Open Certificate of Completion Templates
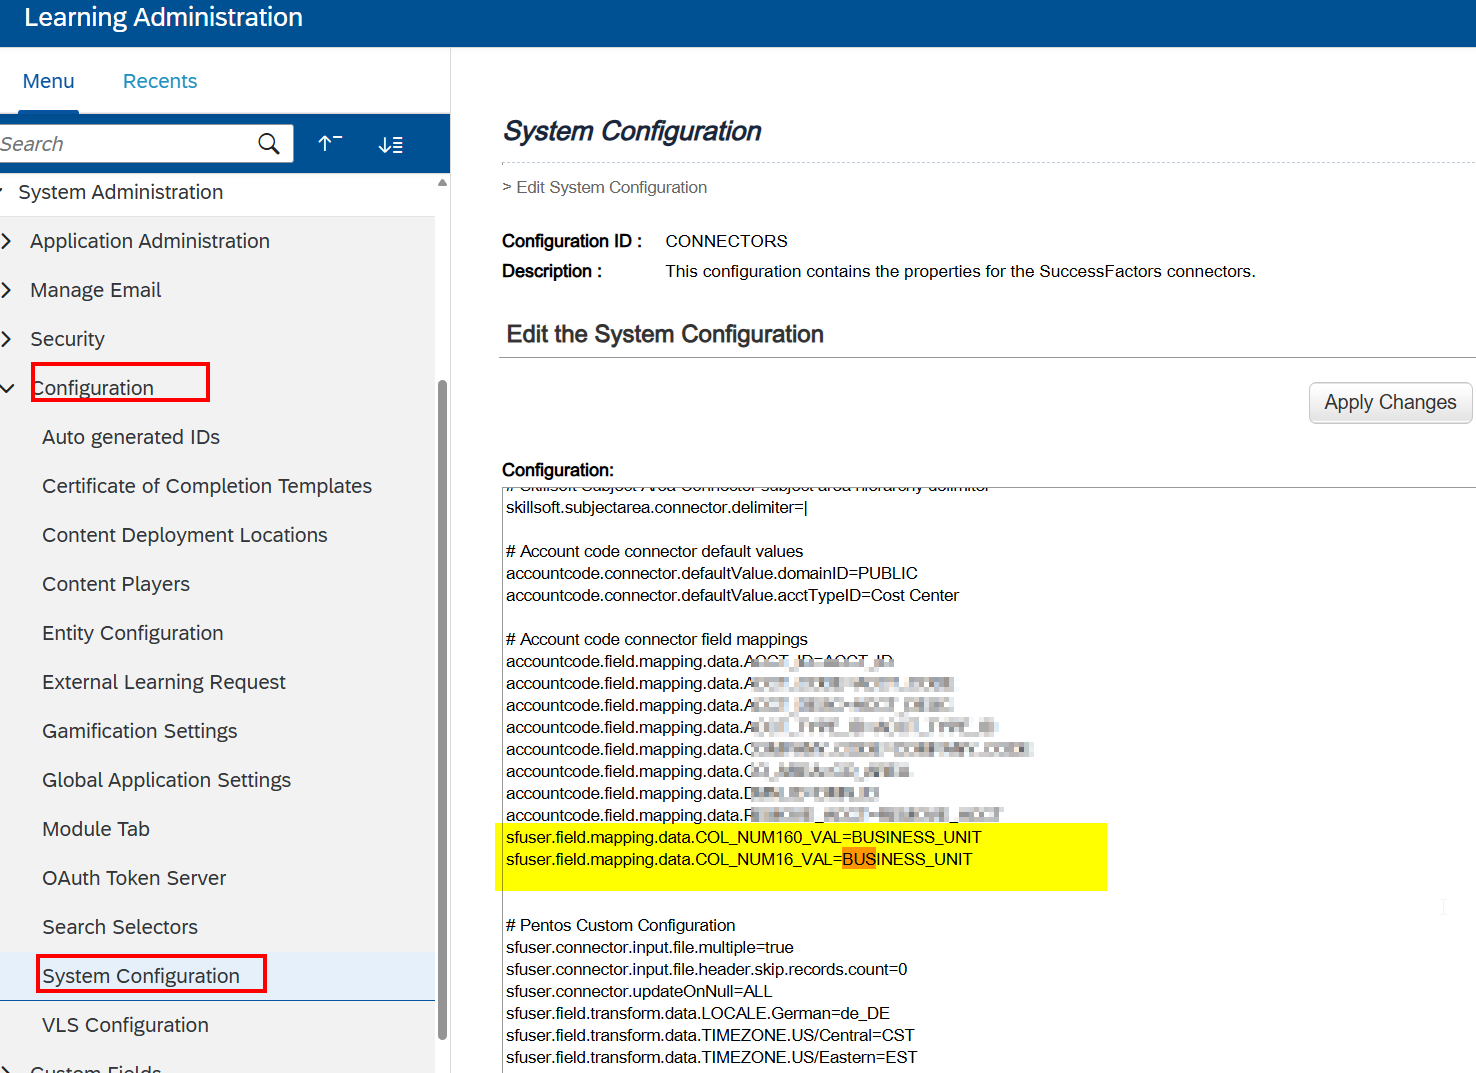Screen dimensions: 1476x1073 pos(207,486)
